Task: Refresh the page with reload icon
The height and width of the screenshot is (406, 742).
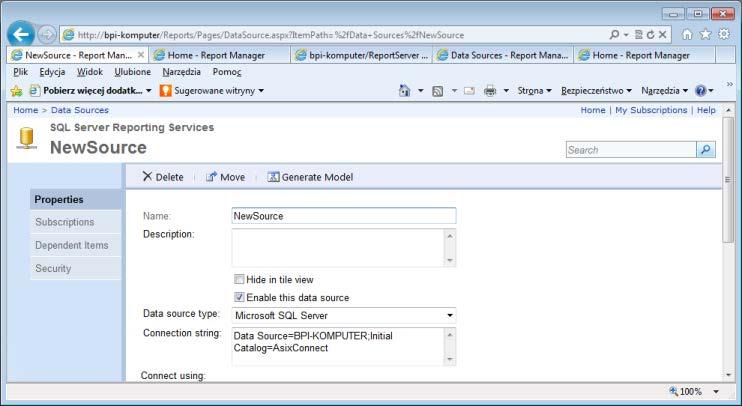Action: point(650,35)
